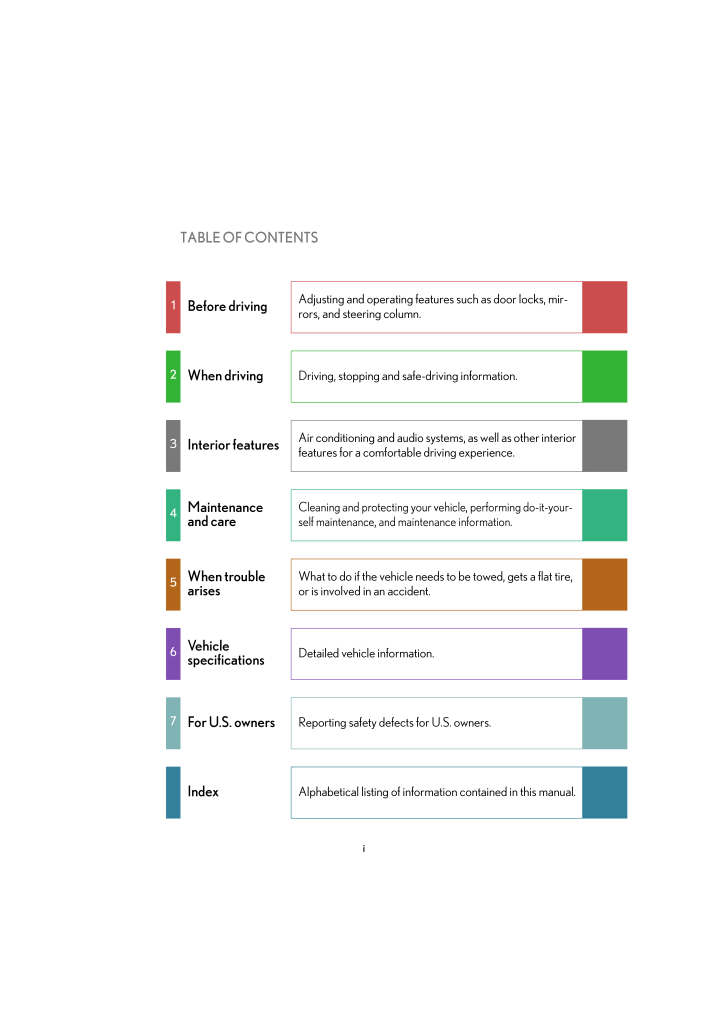Select the green number 2 chapter tab
728x1030 pixels.
173,376
